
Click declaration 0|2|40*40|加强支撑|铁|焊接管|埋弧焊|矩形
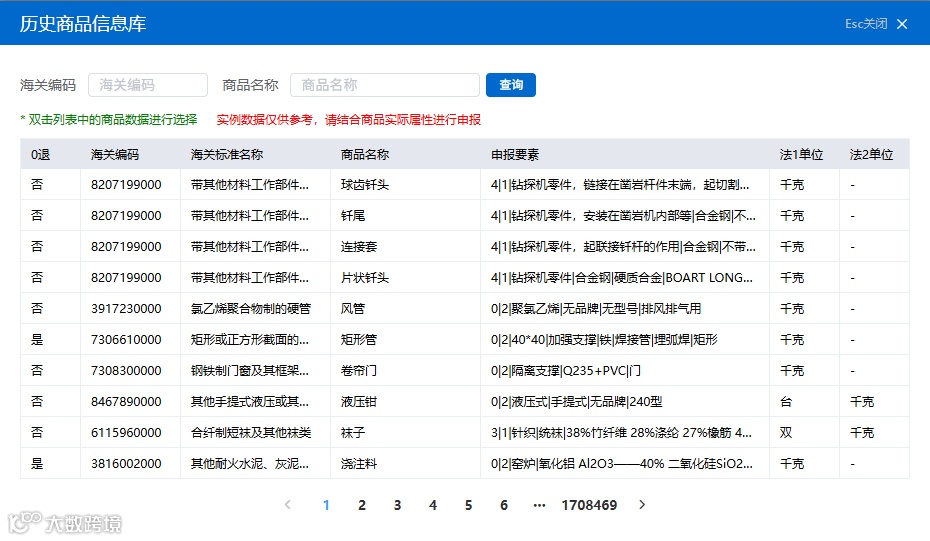pyautogui.click(x=604, y=339)
